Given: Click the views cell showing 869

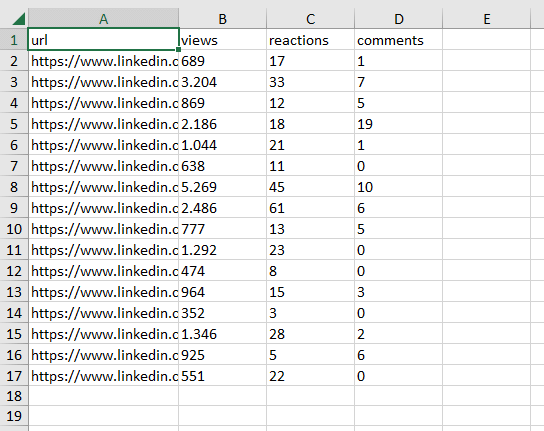Looking at the screenshot, I should [x=222, y=103].
